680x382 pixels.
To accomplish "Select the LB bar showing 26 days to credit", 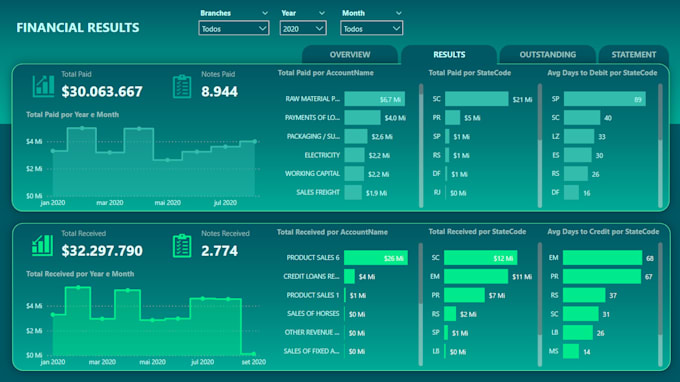I will tap(578, 333).
